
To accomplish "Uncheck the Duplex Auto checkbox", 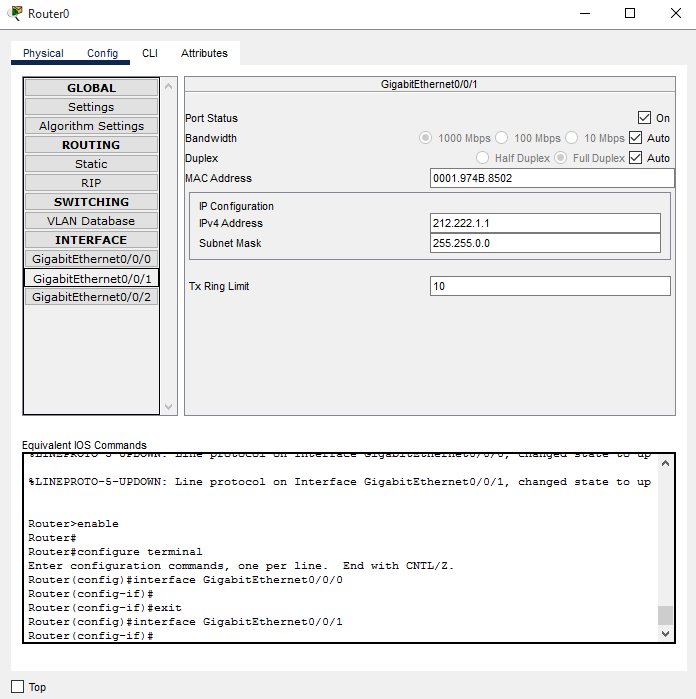I will click(x=635, y=158).
